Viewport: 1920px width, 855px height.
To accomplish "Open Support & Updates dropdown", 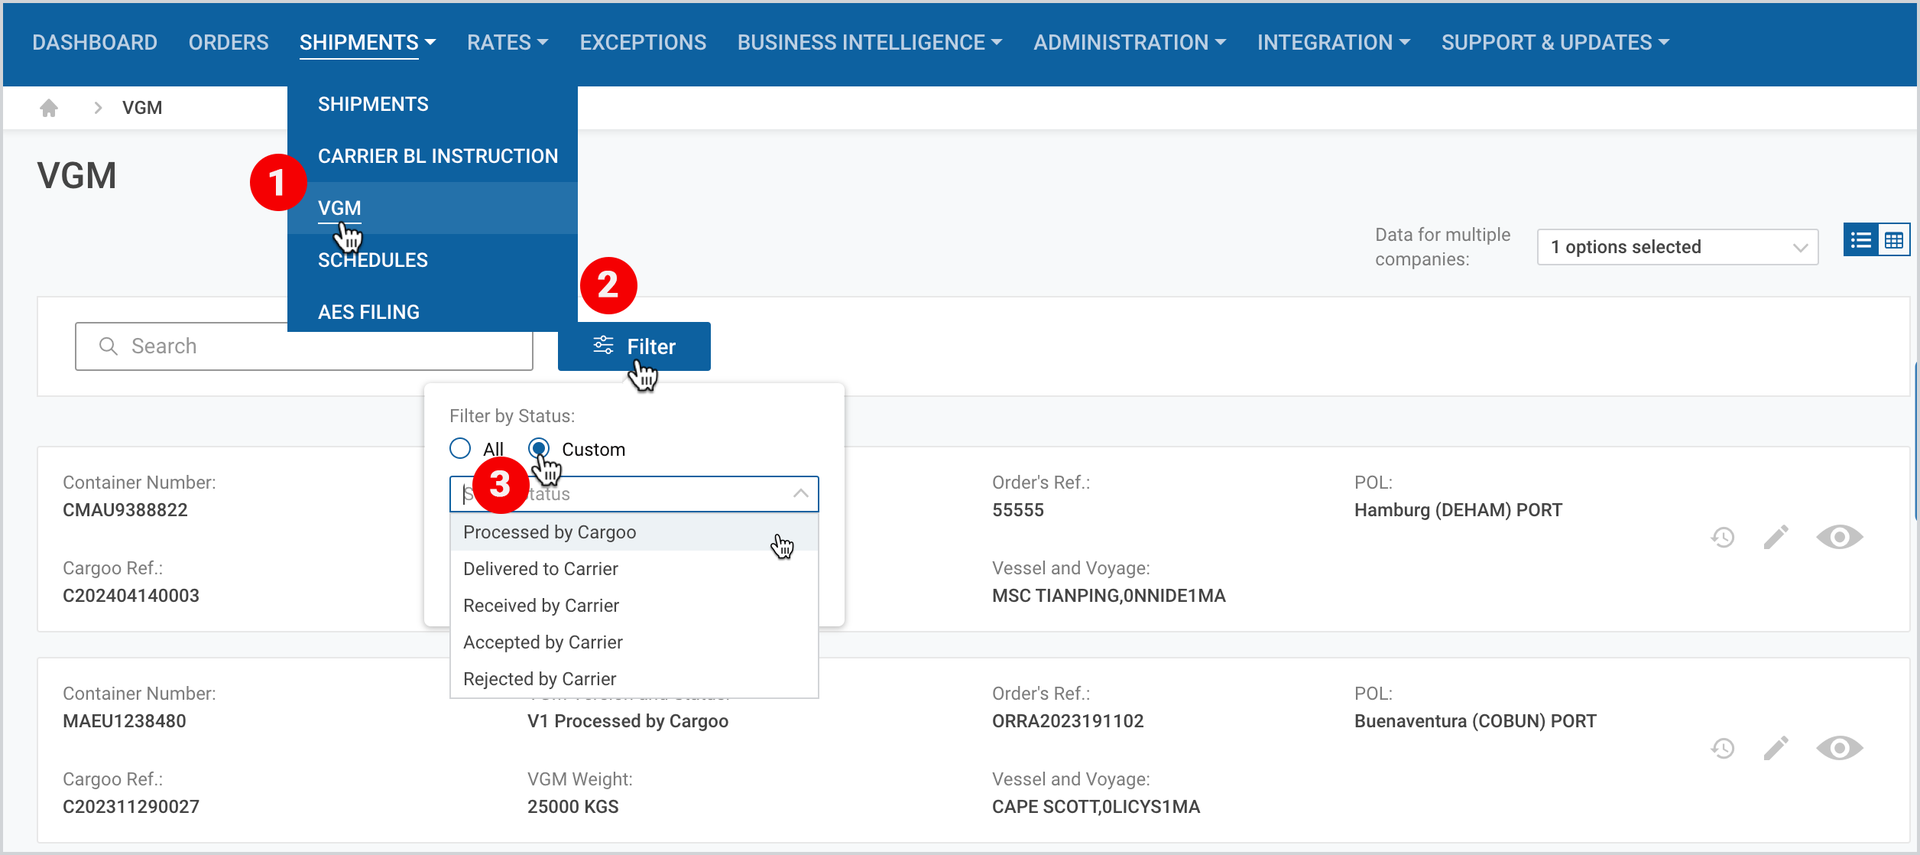I will pos(1555,43).
